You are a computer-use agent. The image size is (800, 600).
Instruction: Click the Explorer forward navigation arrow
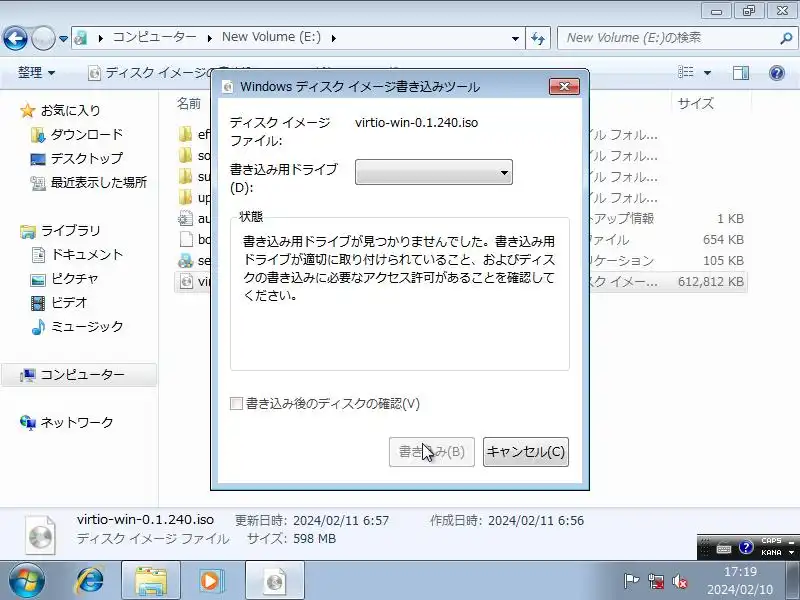pos(43,38)
